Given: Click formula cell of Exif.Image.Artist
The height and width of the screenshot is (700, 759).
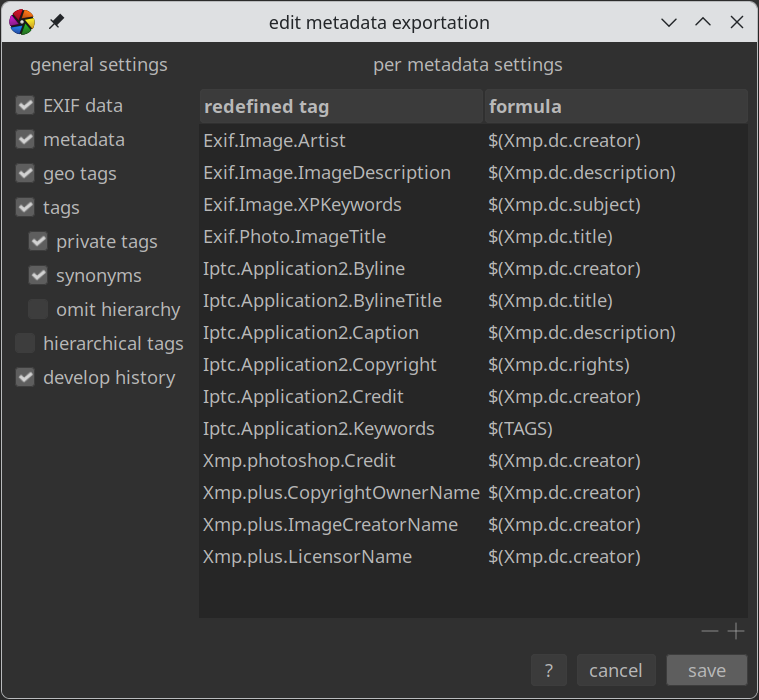Looking at the screenshot, I should [564, 141].
